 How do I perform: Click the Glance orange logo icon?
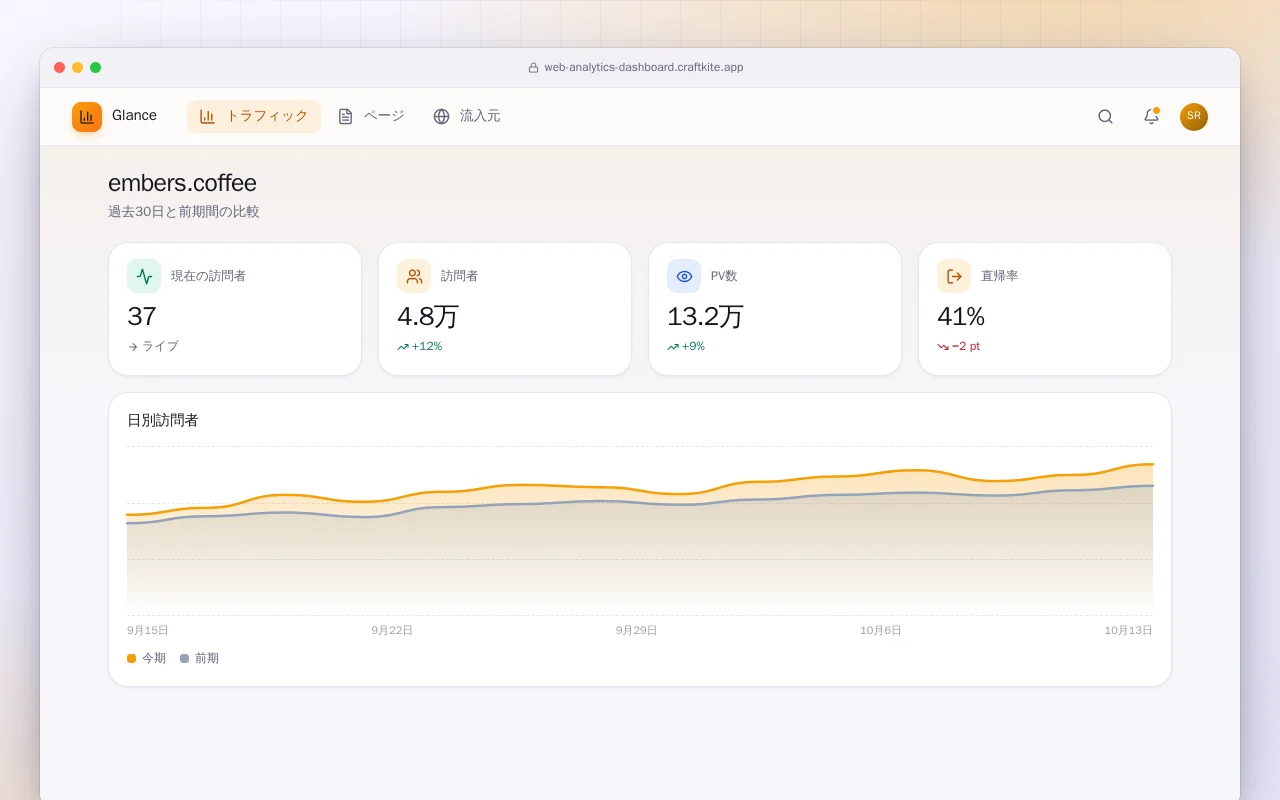[87, 117]
